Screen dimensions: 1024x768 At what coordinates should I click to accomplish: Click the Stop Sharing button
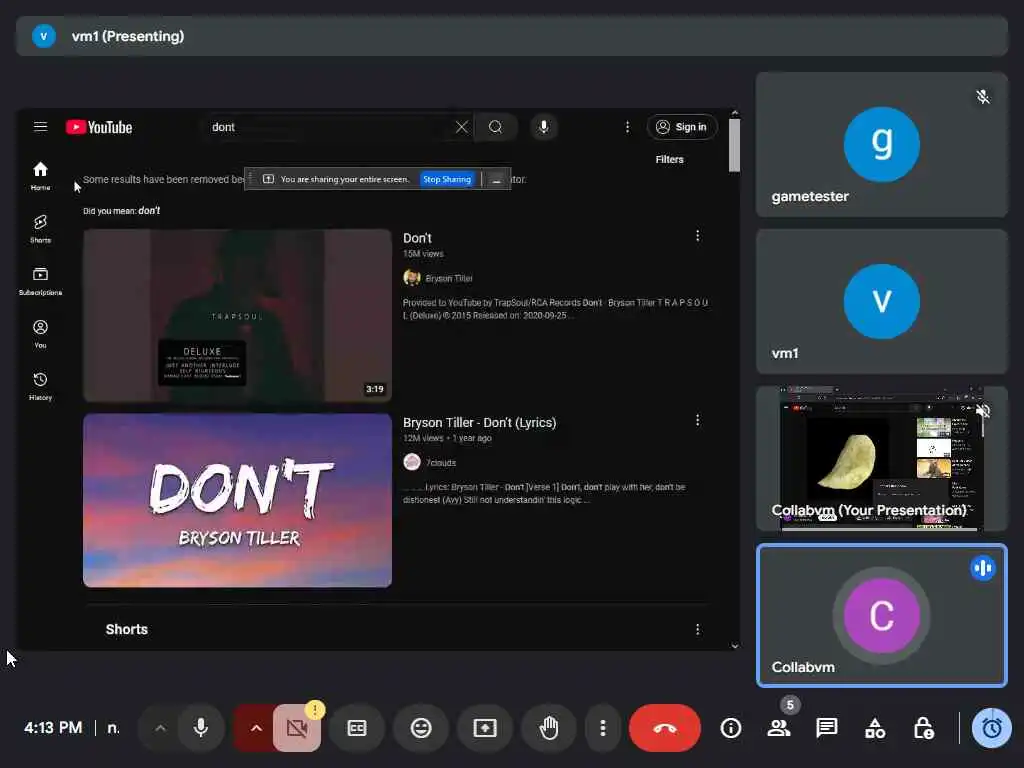coord(447,179)
